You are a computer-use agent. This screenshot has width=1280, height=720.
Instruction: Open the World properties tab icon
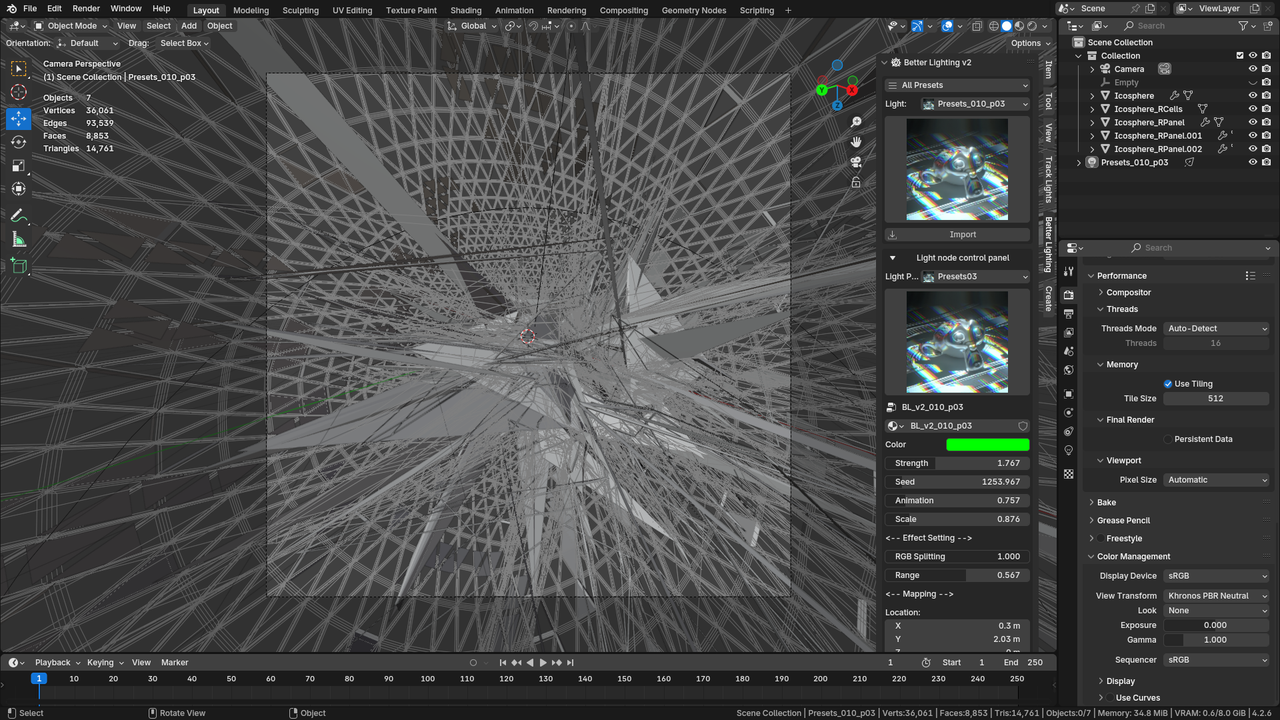pyautogui.click(x=1068, y=371)
